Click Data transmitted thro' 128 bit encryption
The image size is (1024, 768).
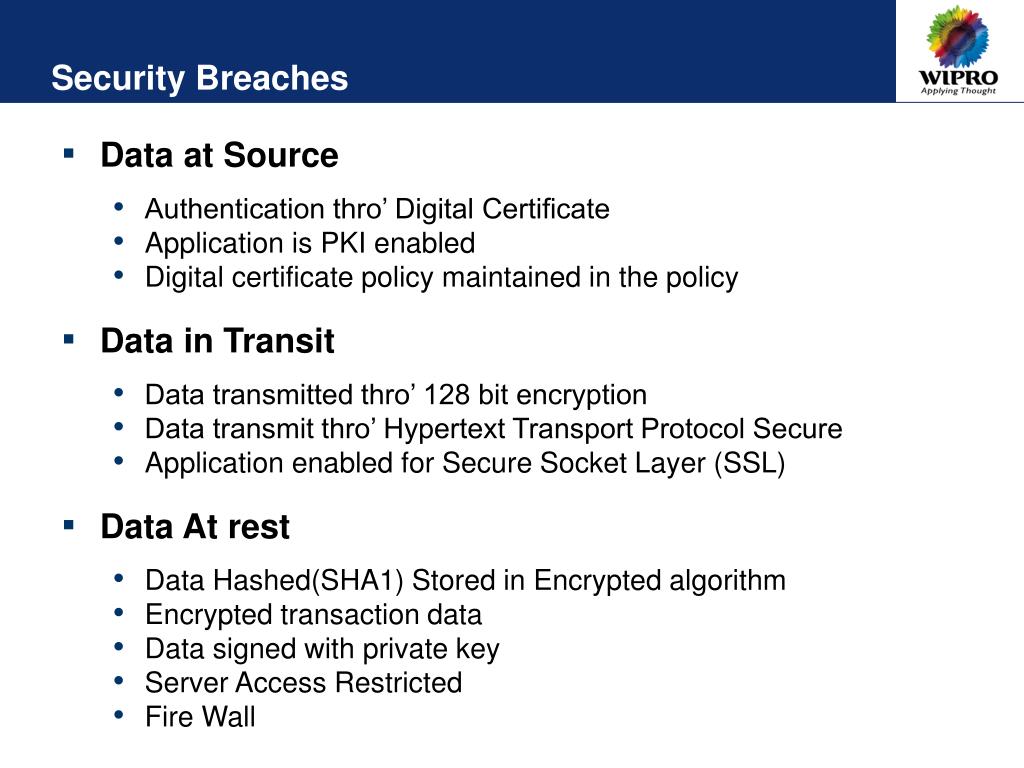tap(396, 395)
